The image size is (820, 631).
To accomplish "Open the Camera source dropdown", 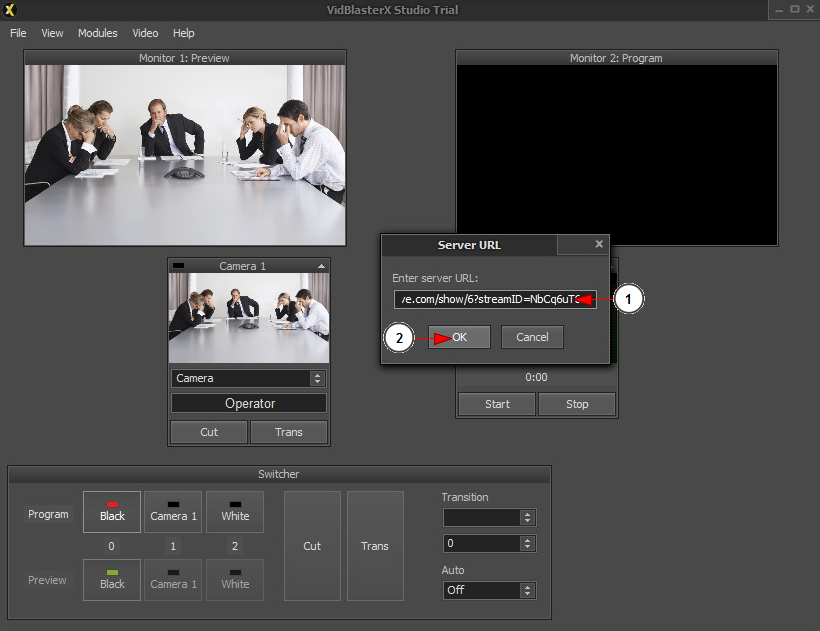I will coord(248,378).
